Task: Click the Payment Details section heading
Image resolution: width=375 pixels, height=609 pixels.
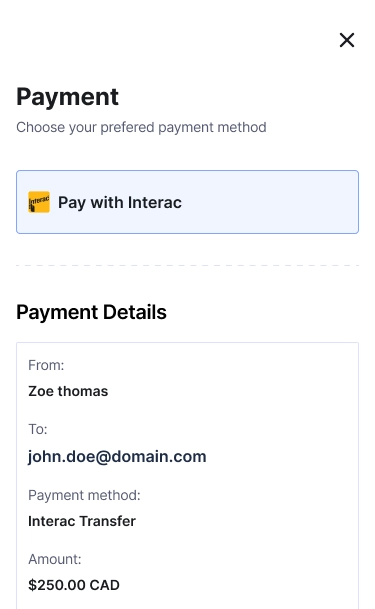Action: 91,312
